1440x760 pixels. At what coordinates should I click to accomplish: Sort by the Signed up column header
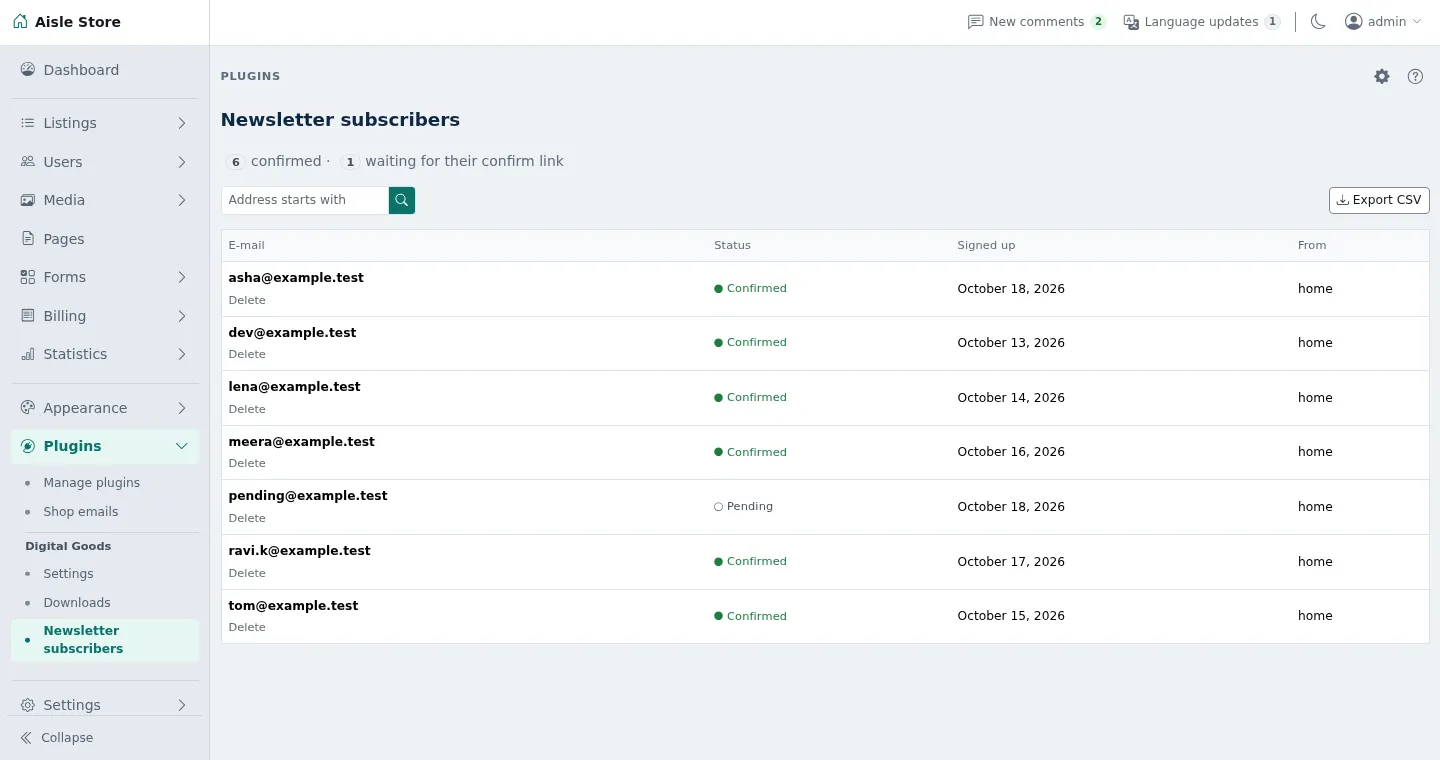pos(986,245)
